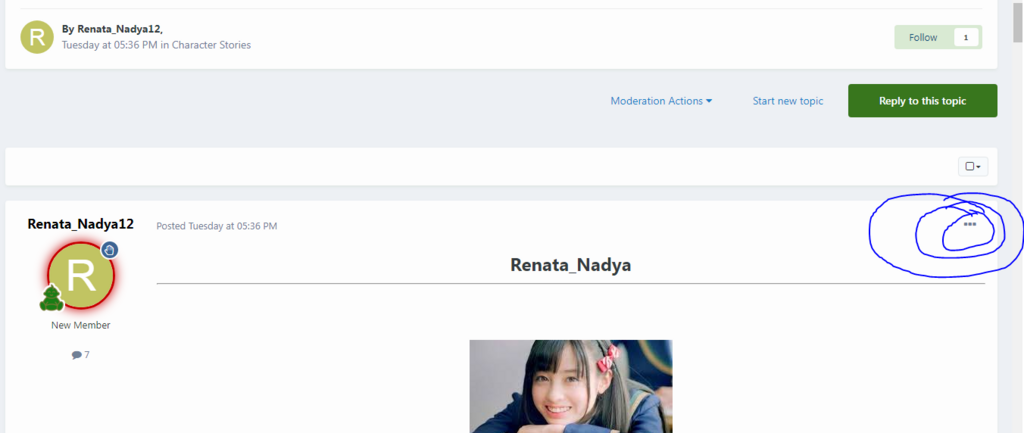Open the Character Stories forum link

pos(211,45)
